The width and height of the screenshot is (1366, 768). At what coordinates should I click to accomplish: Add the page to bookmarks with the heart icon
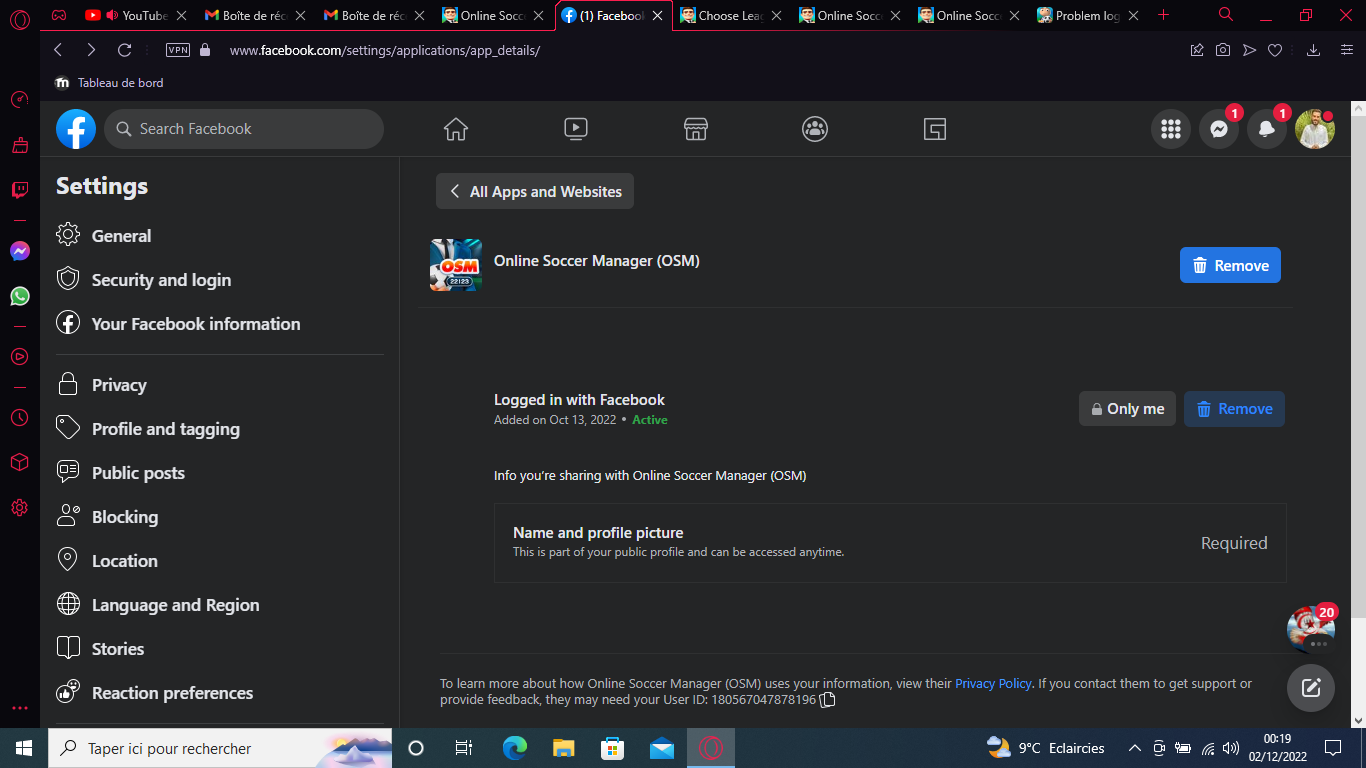[x=1275, y=50]
